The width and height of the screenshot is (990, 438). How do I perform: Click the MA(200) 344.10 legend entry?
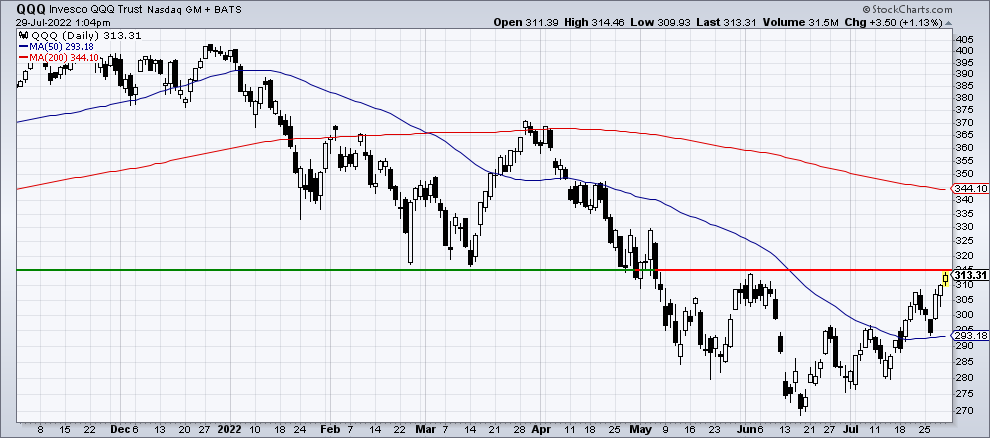tap(57, 57)
